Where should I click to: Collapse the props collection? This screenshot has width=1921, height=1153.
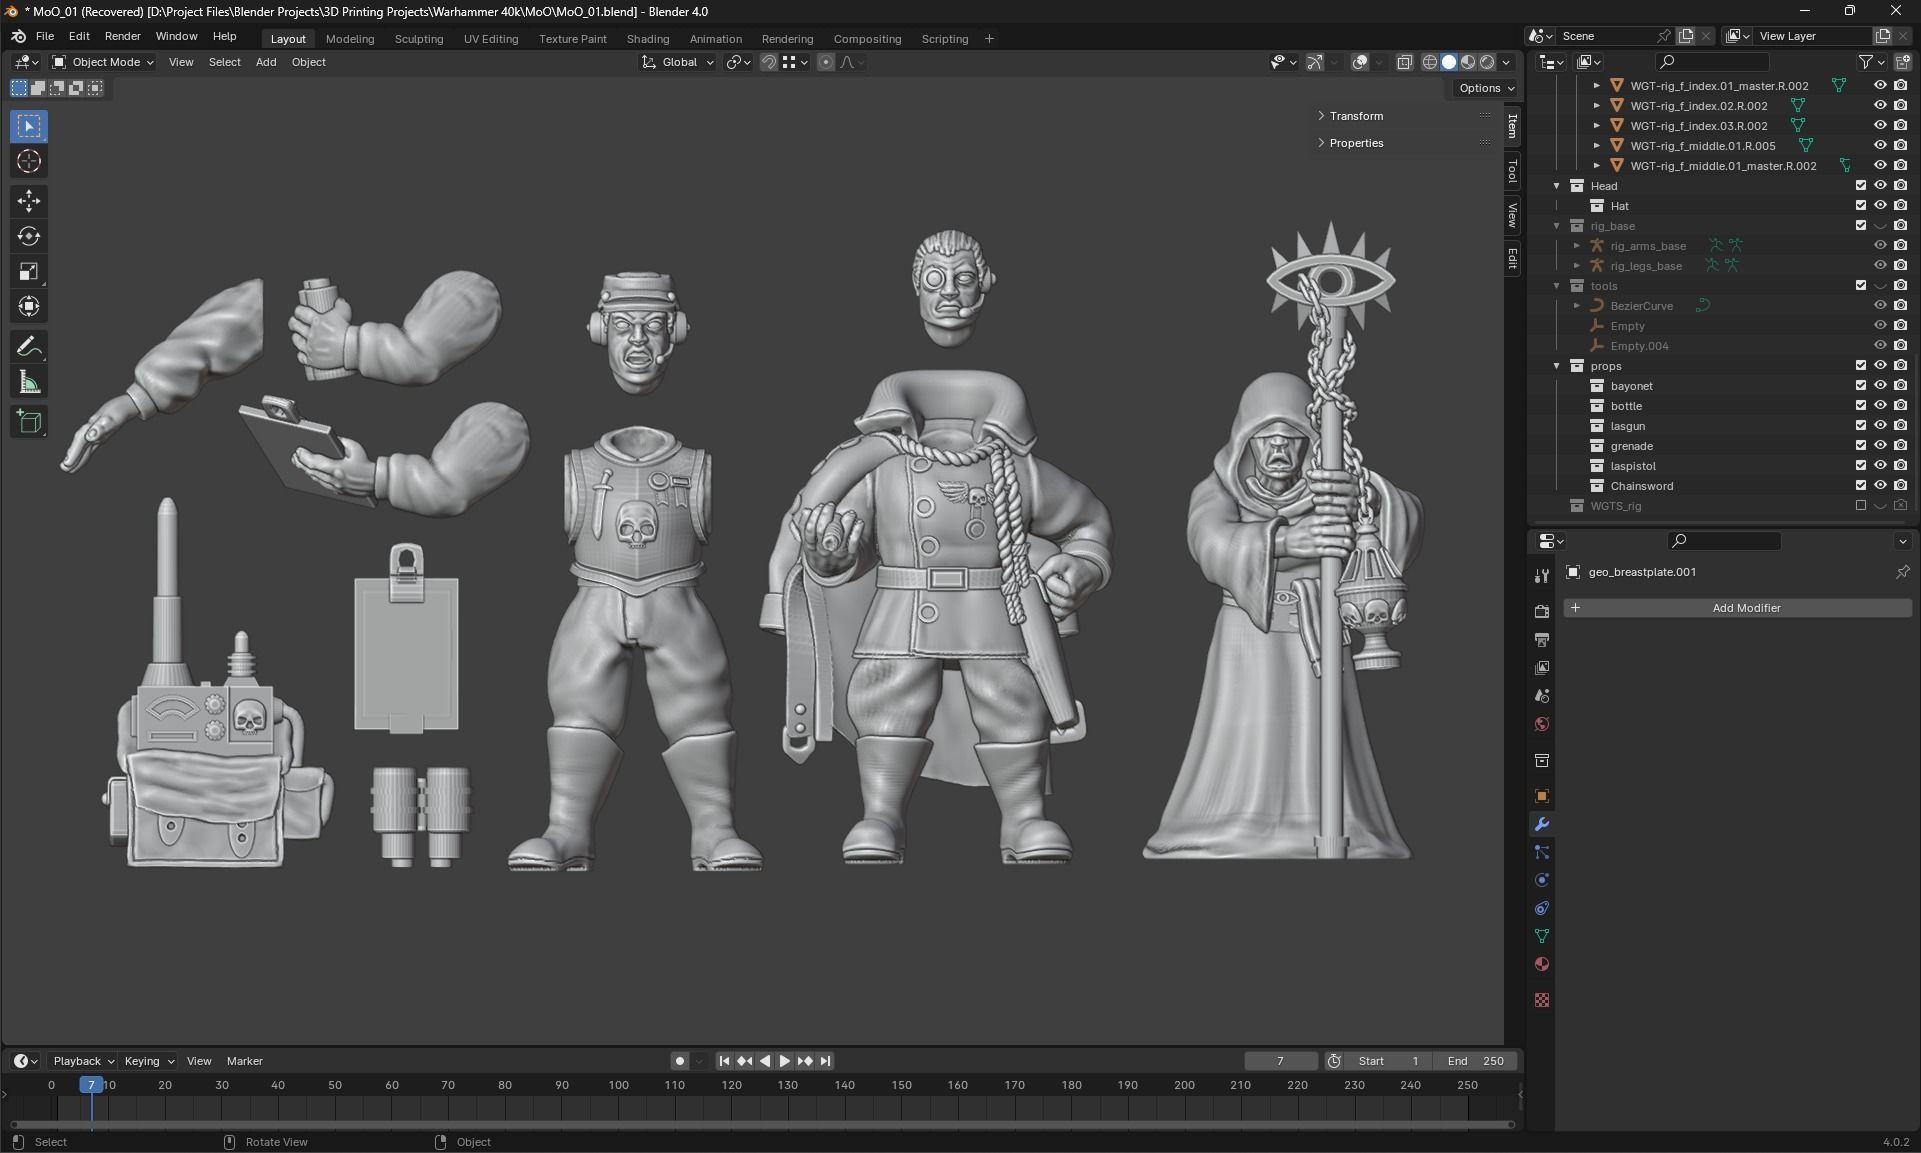point(1556,366)
